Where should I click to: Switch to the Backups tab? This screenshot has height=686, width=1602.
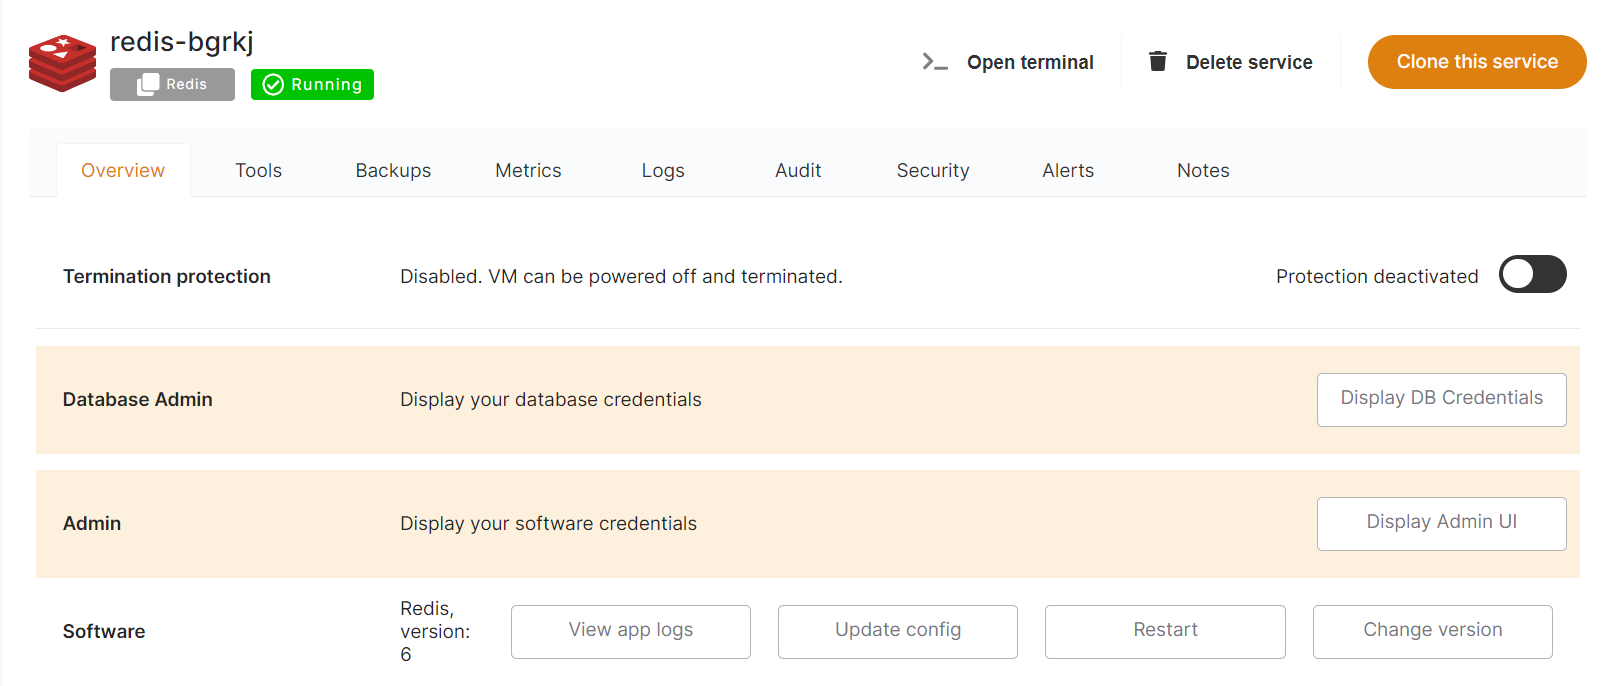(x=393, y=170)
